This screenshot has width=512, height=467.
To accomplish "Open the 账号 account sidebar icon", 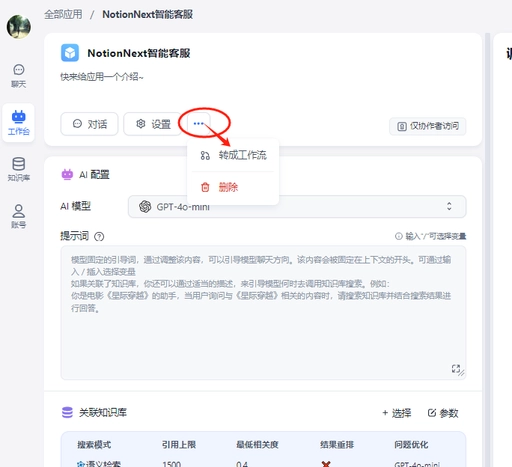I will (x=19, y=216).
